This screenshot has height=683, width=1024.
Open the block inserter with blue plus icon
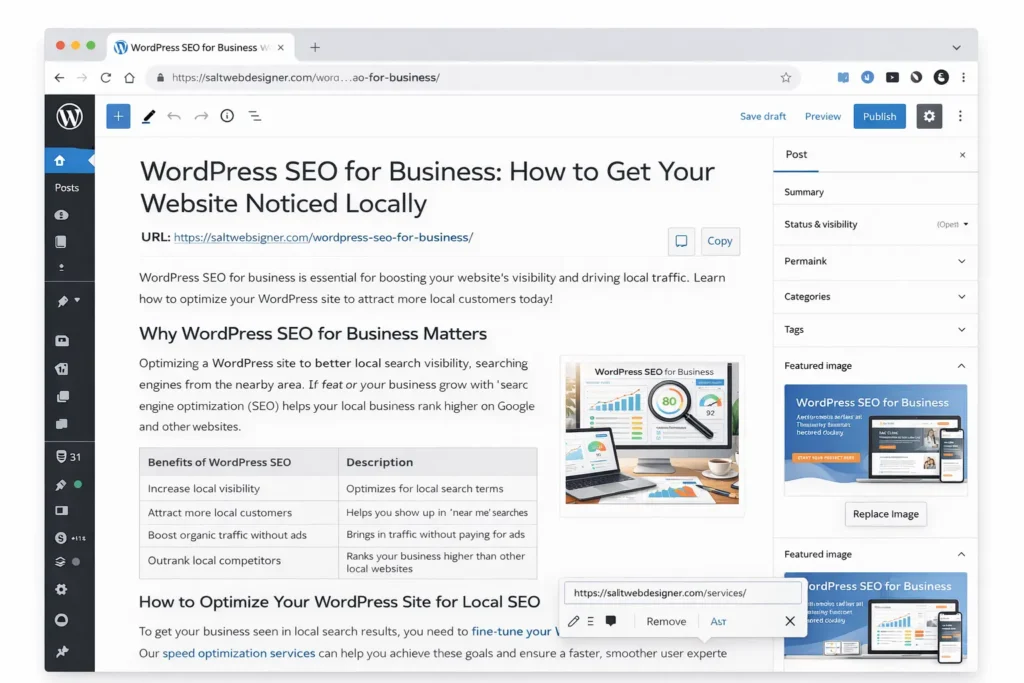point(117,116)
